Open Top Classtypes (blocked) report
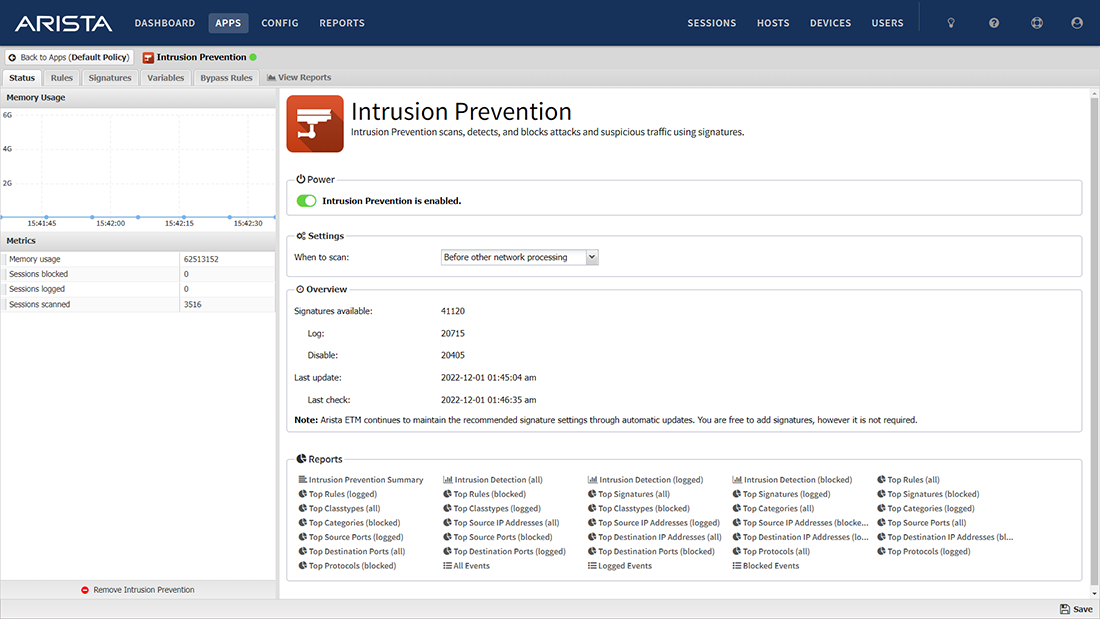This screenshot has width=1100, height=619. (638, 509)
